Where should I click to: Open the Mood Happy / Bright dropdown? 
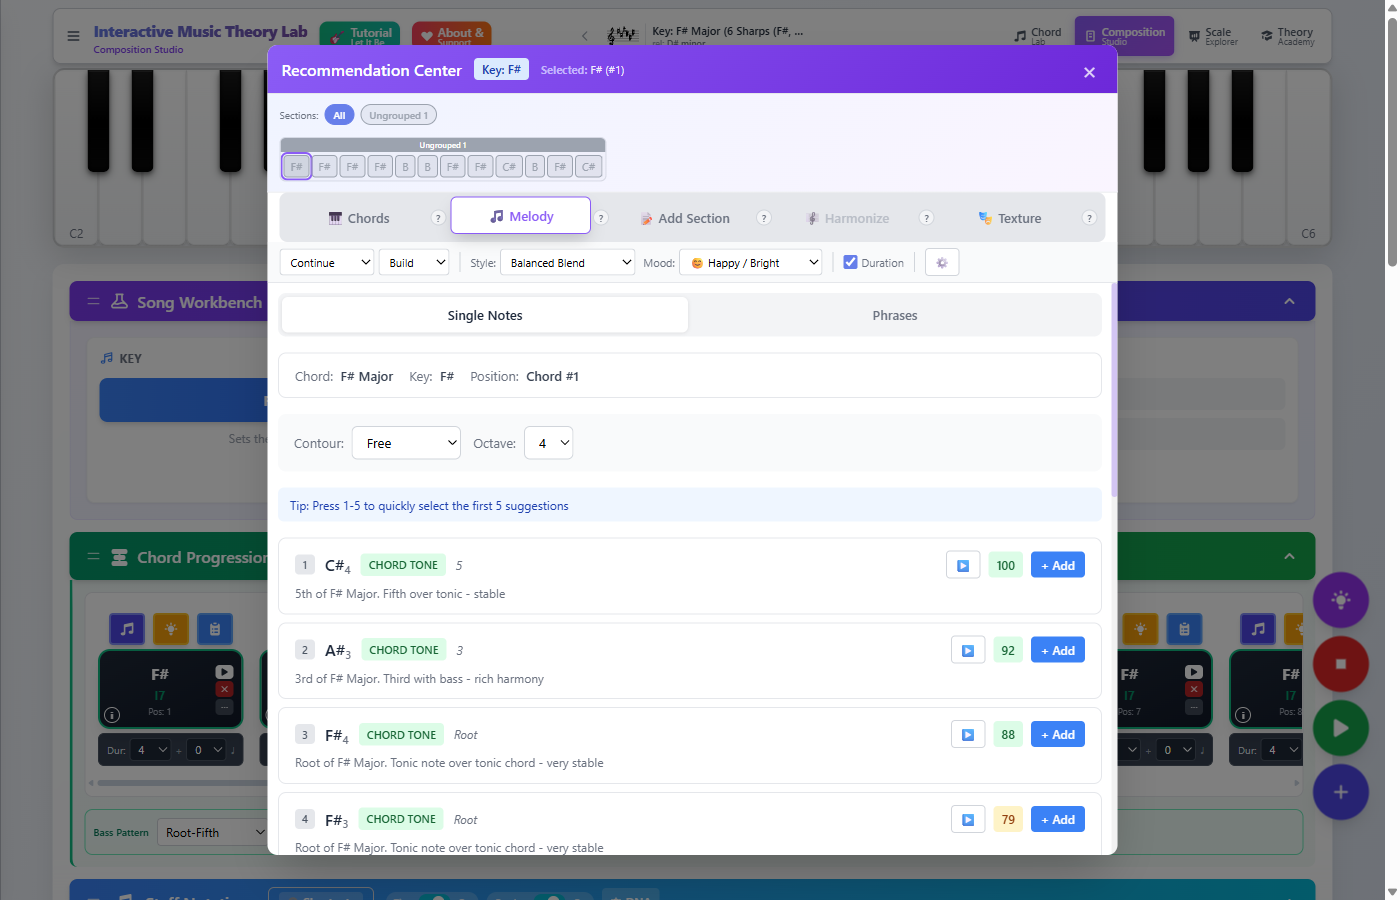pos(750,263)
